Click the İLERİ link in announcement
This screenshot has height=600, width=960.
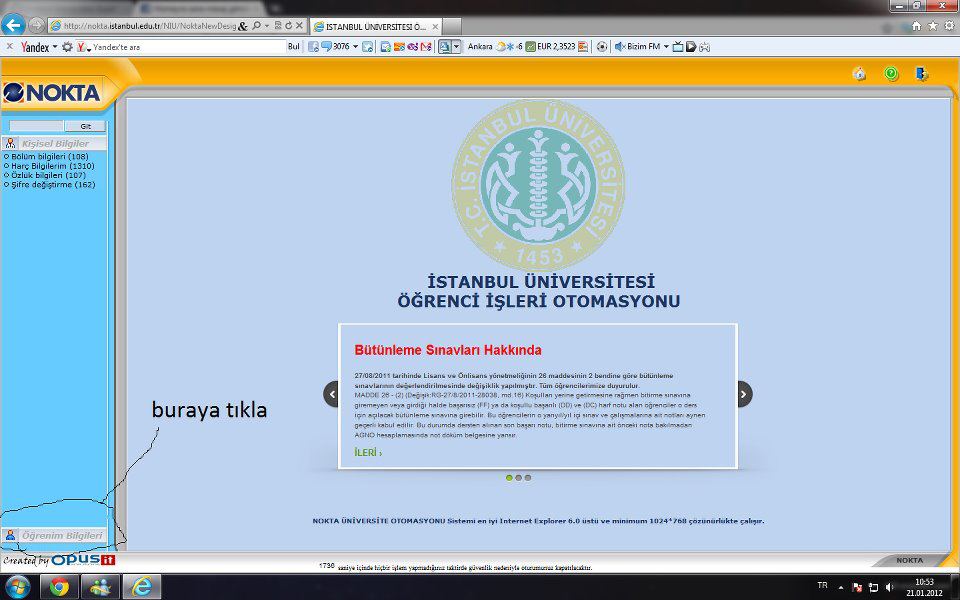click(x=368, y=452)
